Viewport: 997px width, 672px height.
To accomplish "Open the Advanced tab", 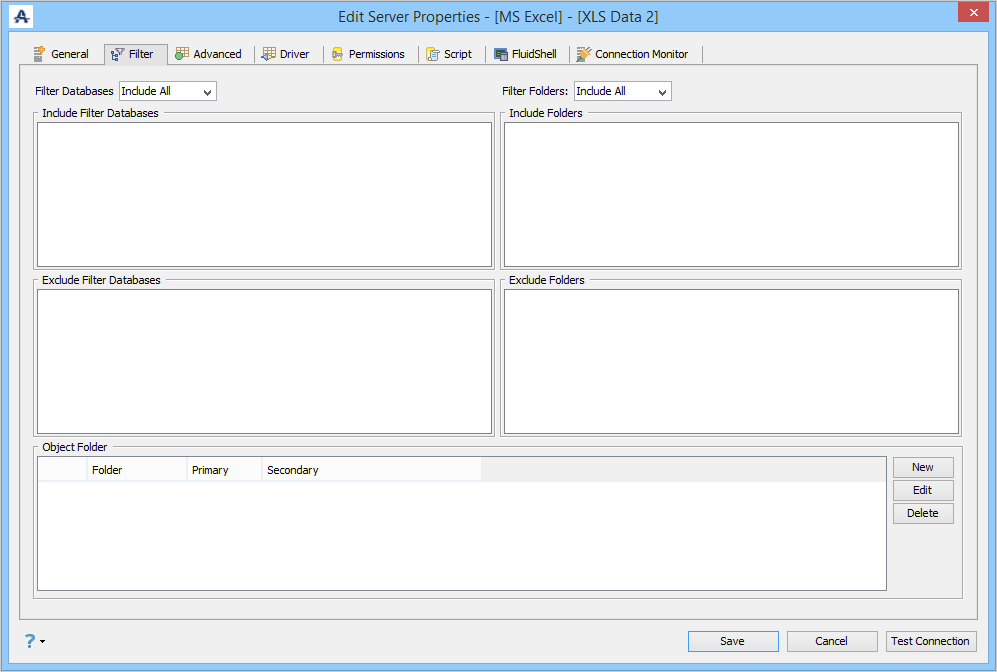I will pos(210,54).
